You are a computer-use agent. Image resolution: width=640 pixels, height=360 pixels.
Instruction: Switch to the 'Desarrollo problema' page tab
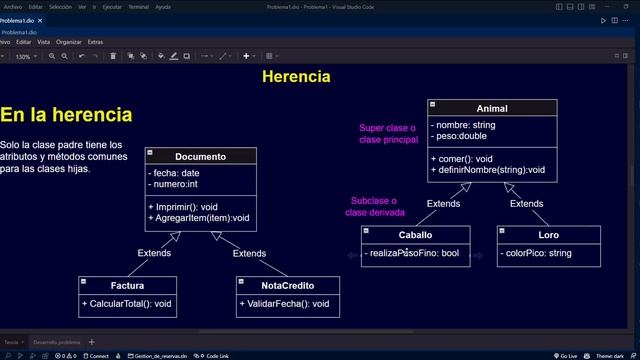57,342
